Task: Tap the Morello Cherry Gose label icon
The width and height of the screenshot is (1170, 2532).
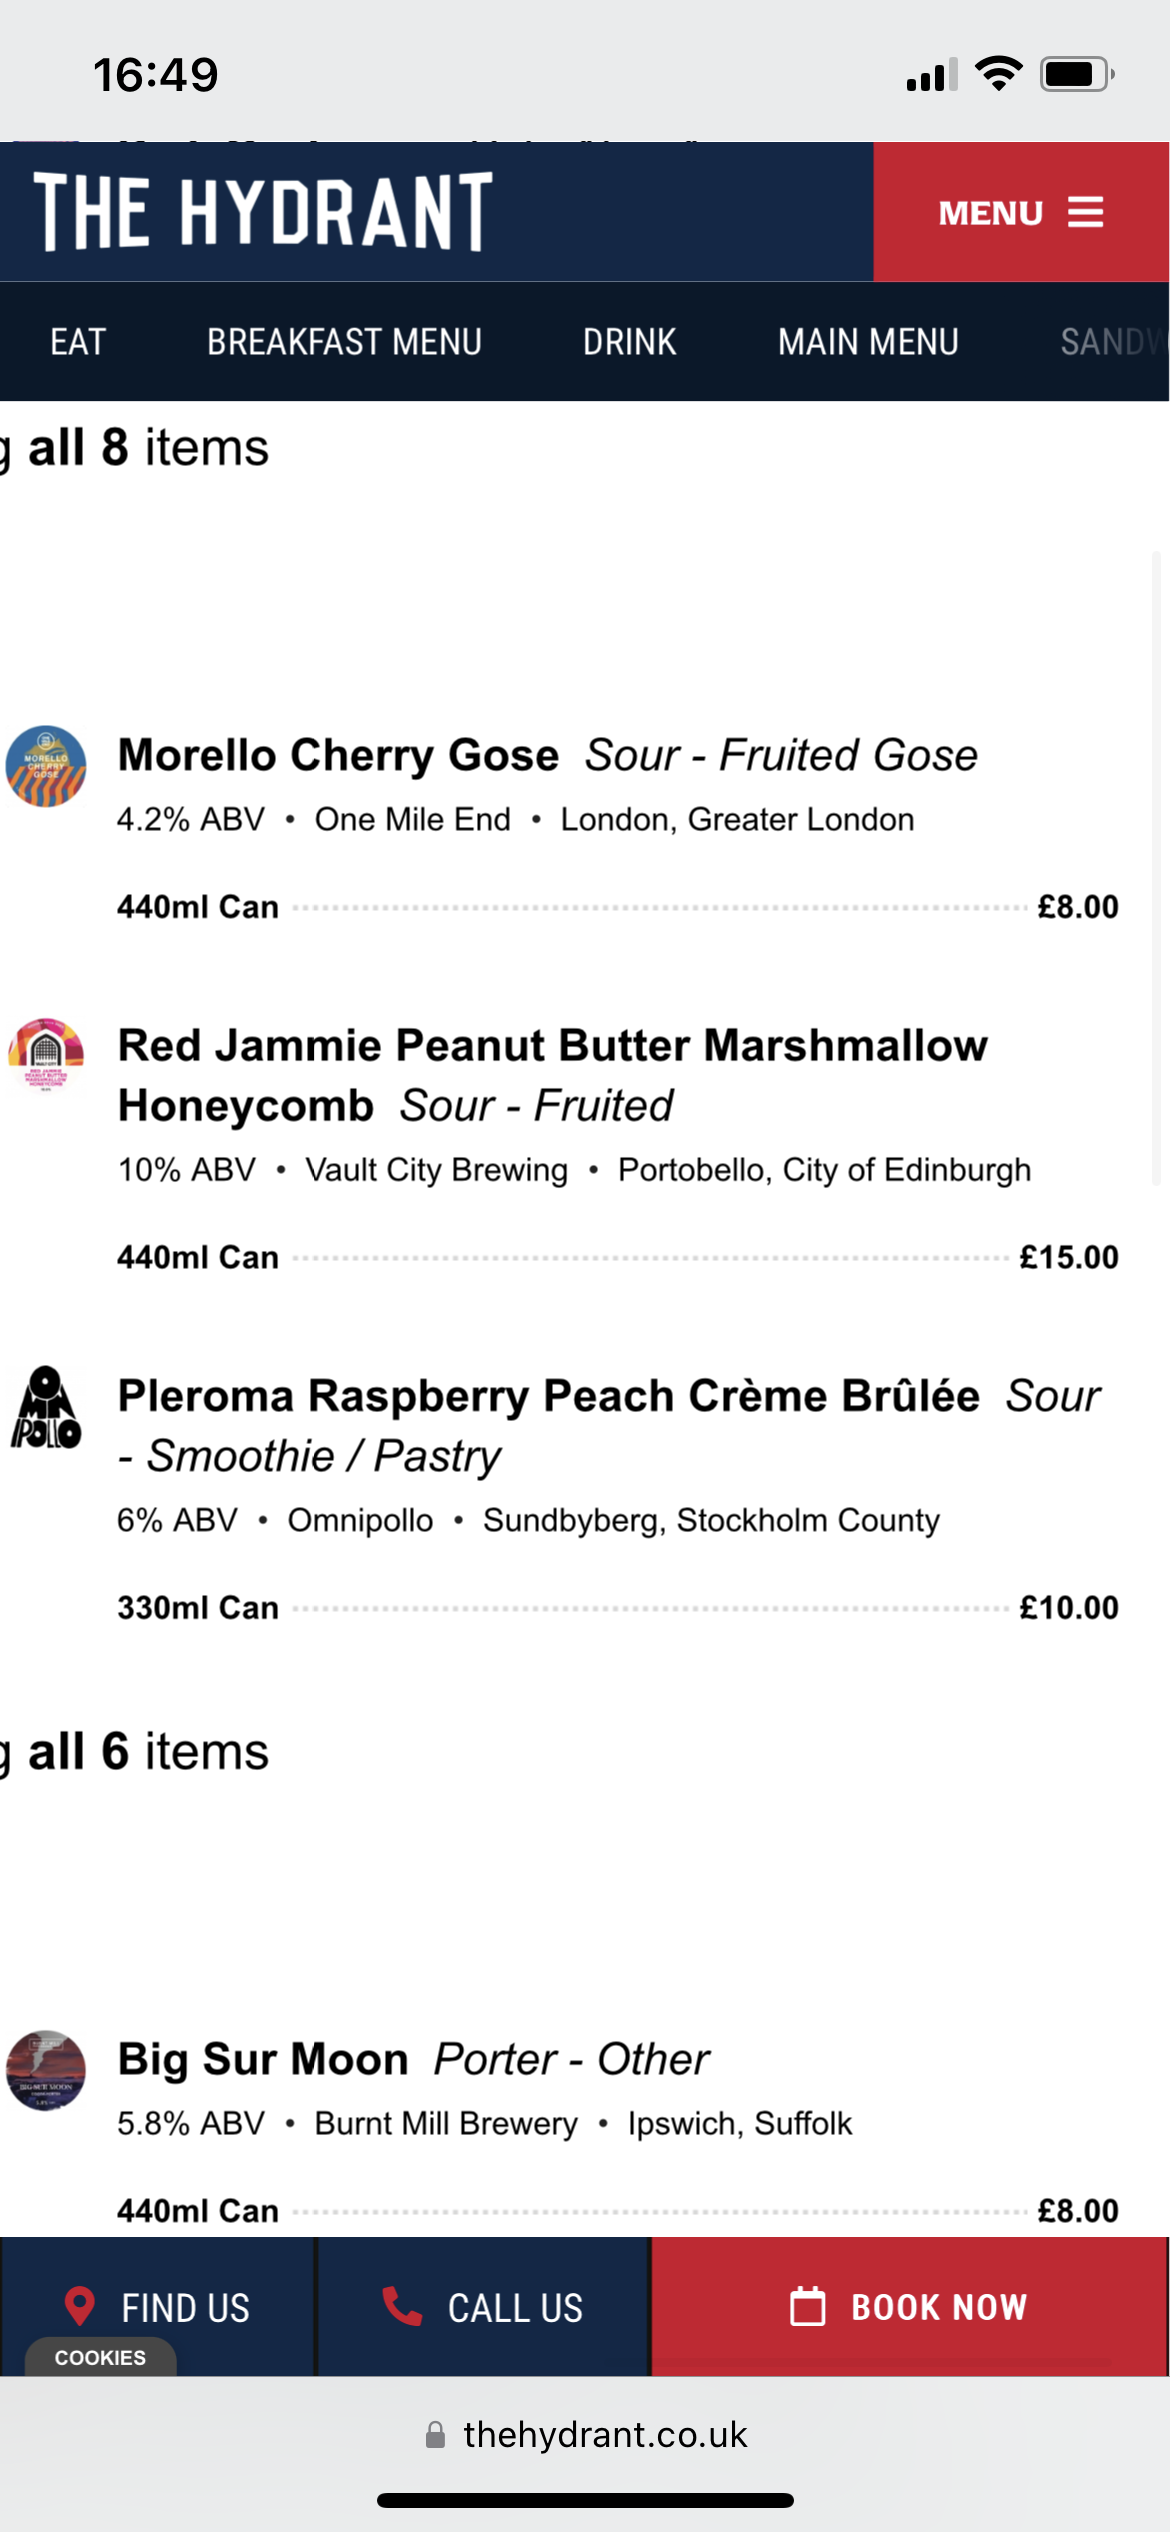Action: [46, 766]
